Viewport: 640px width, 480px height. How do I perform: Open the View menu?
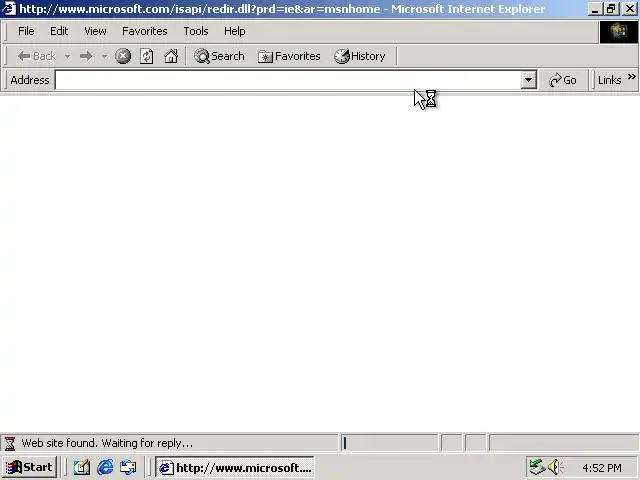(95, 31)
